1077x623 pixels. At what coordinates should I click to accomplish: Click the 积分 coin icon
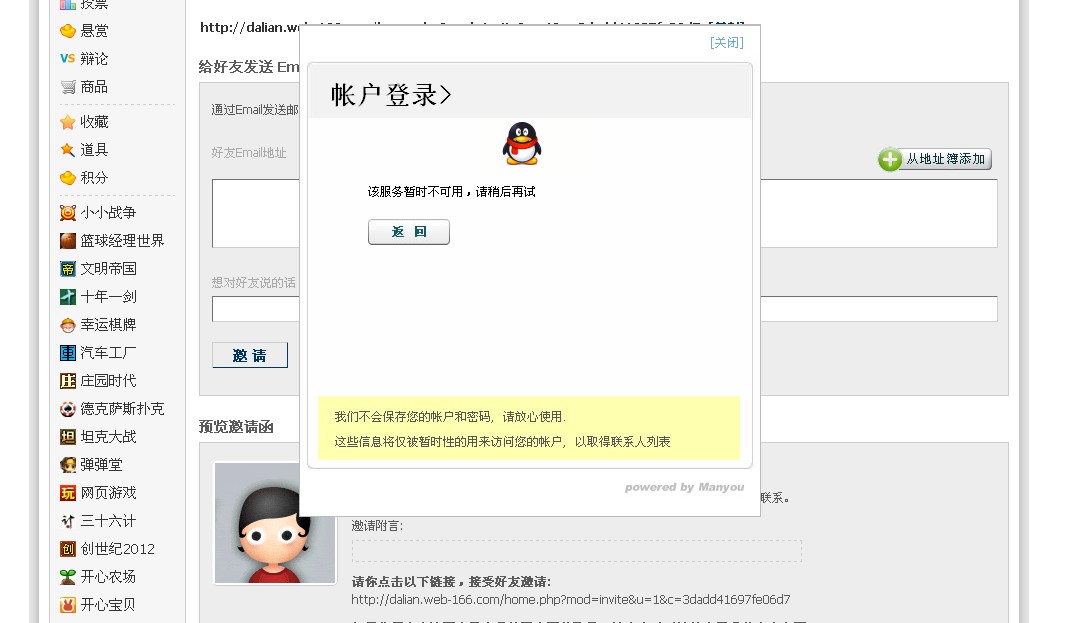pos(67,178)
